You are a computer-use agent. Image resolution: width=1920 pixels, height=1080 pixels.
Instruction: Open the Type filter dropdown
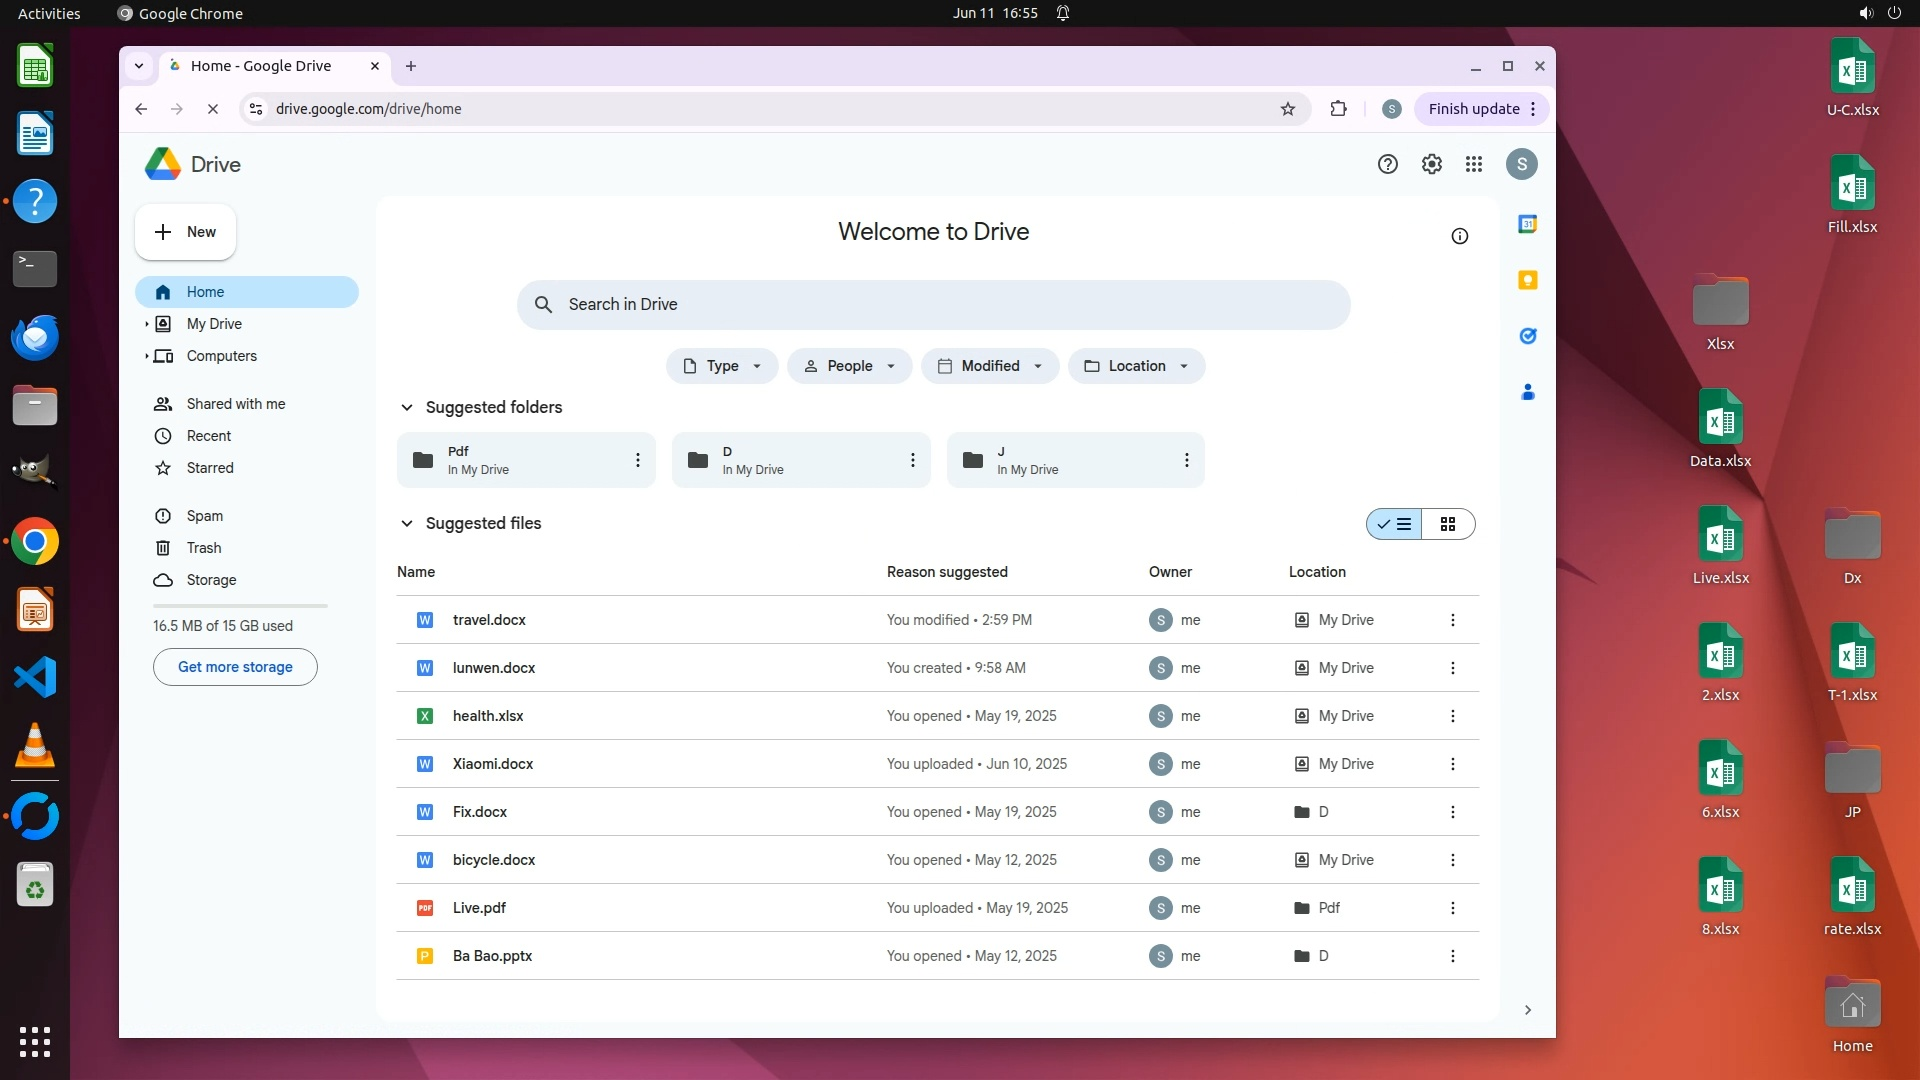(x=722, y=366)
